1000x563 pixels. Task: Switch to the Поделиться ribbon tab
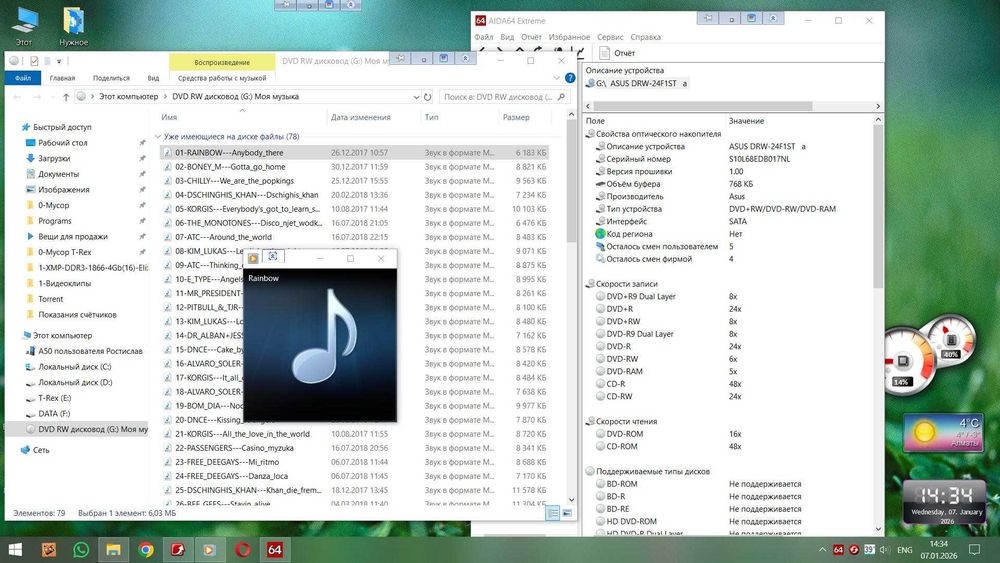click(x=111, y=78)
